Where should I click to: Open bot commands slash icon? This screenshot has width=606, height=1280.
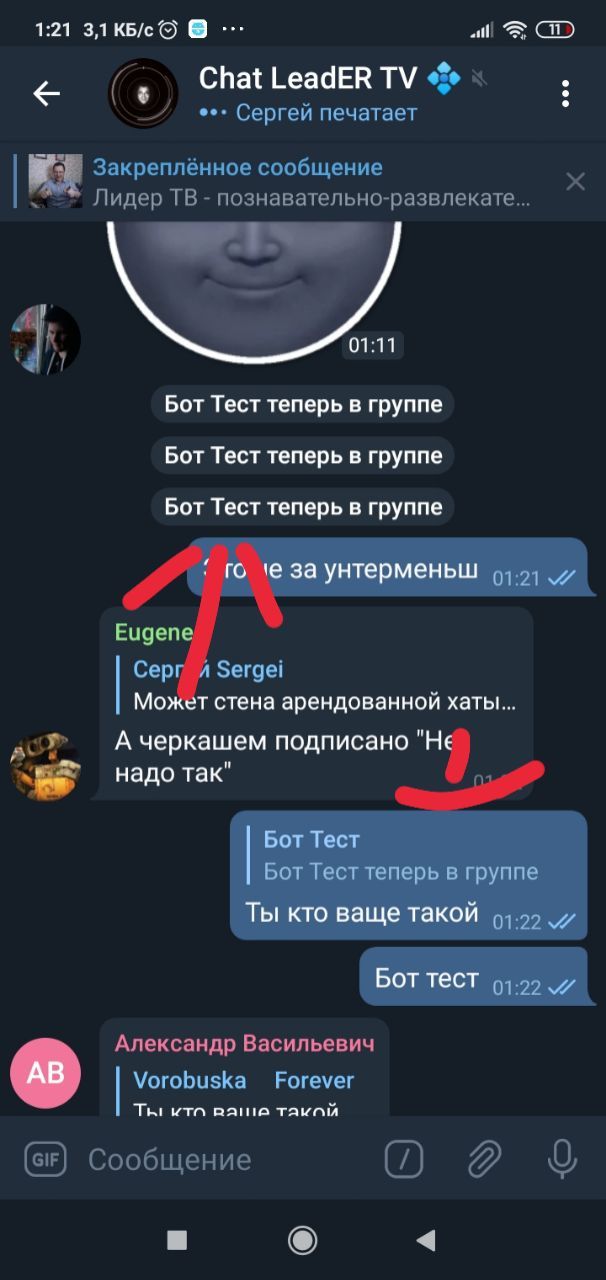pyautogui.click(x=404, y=1160)
